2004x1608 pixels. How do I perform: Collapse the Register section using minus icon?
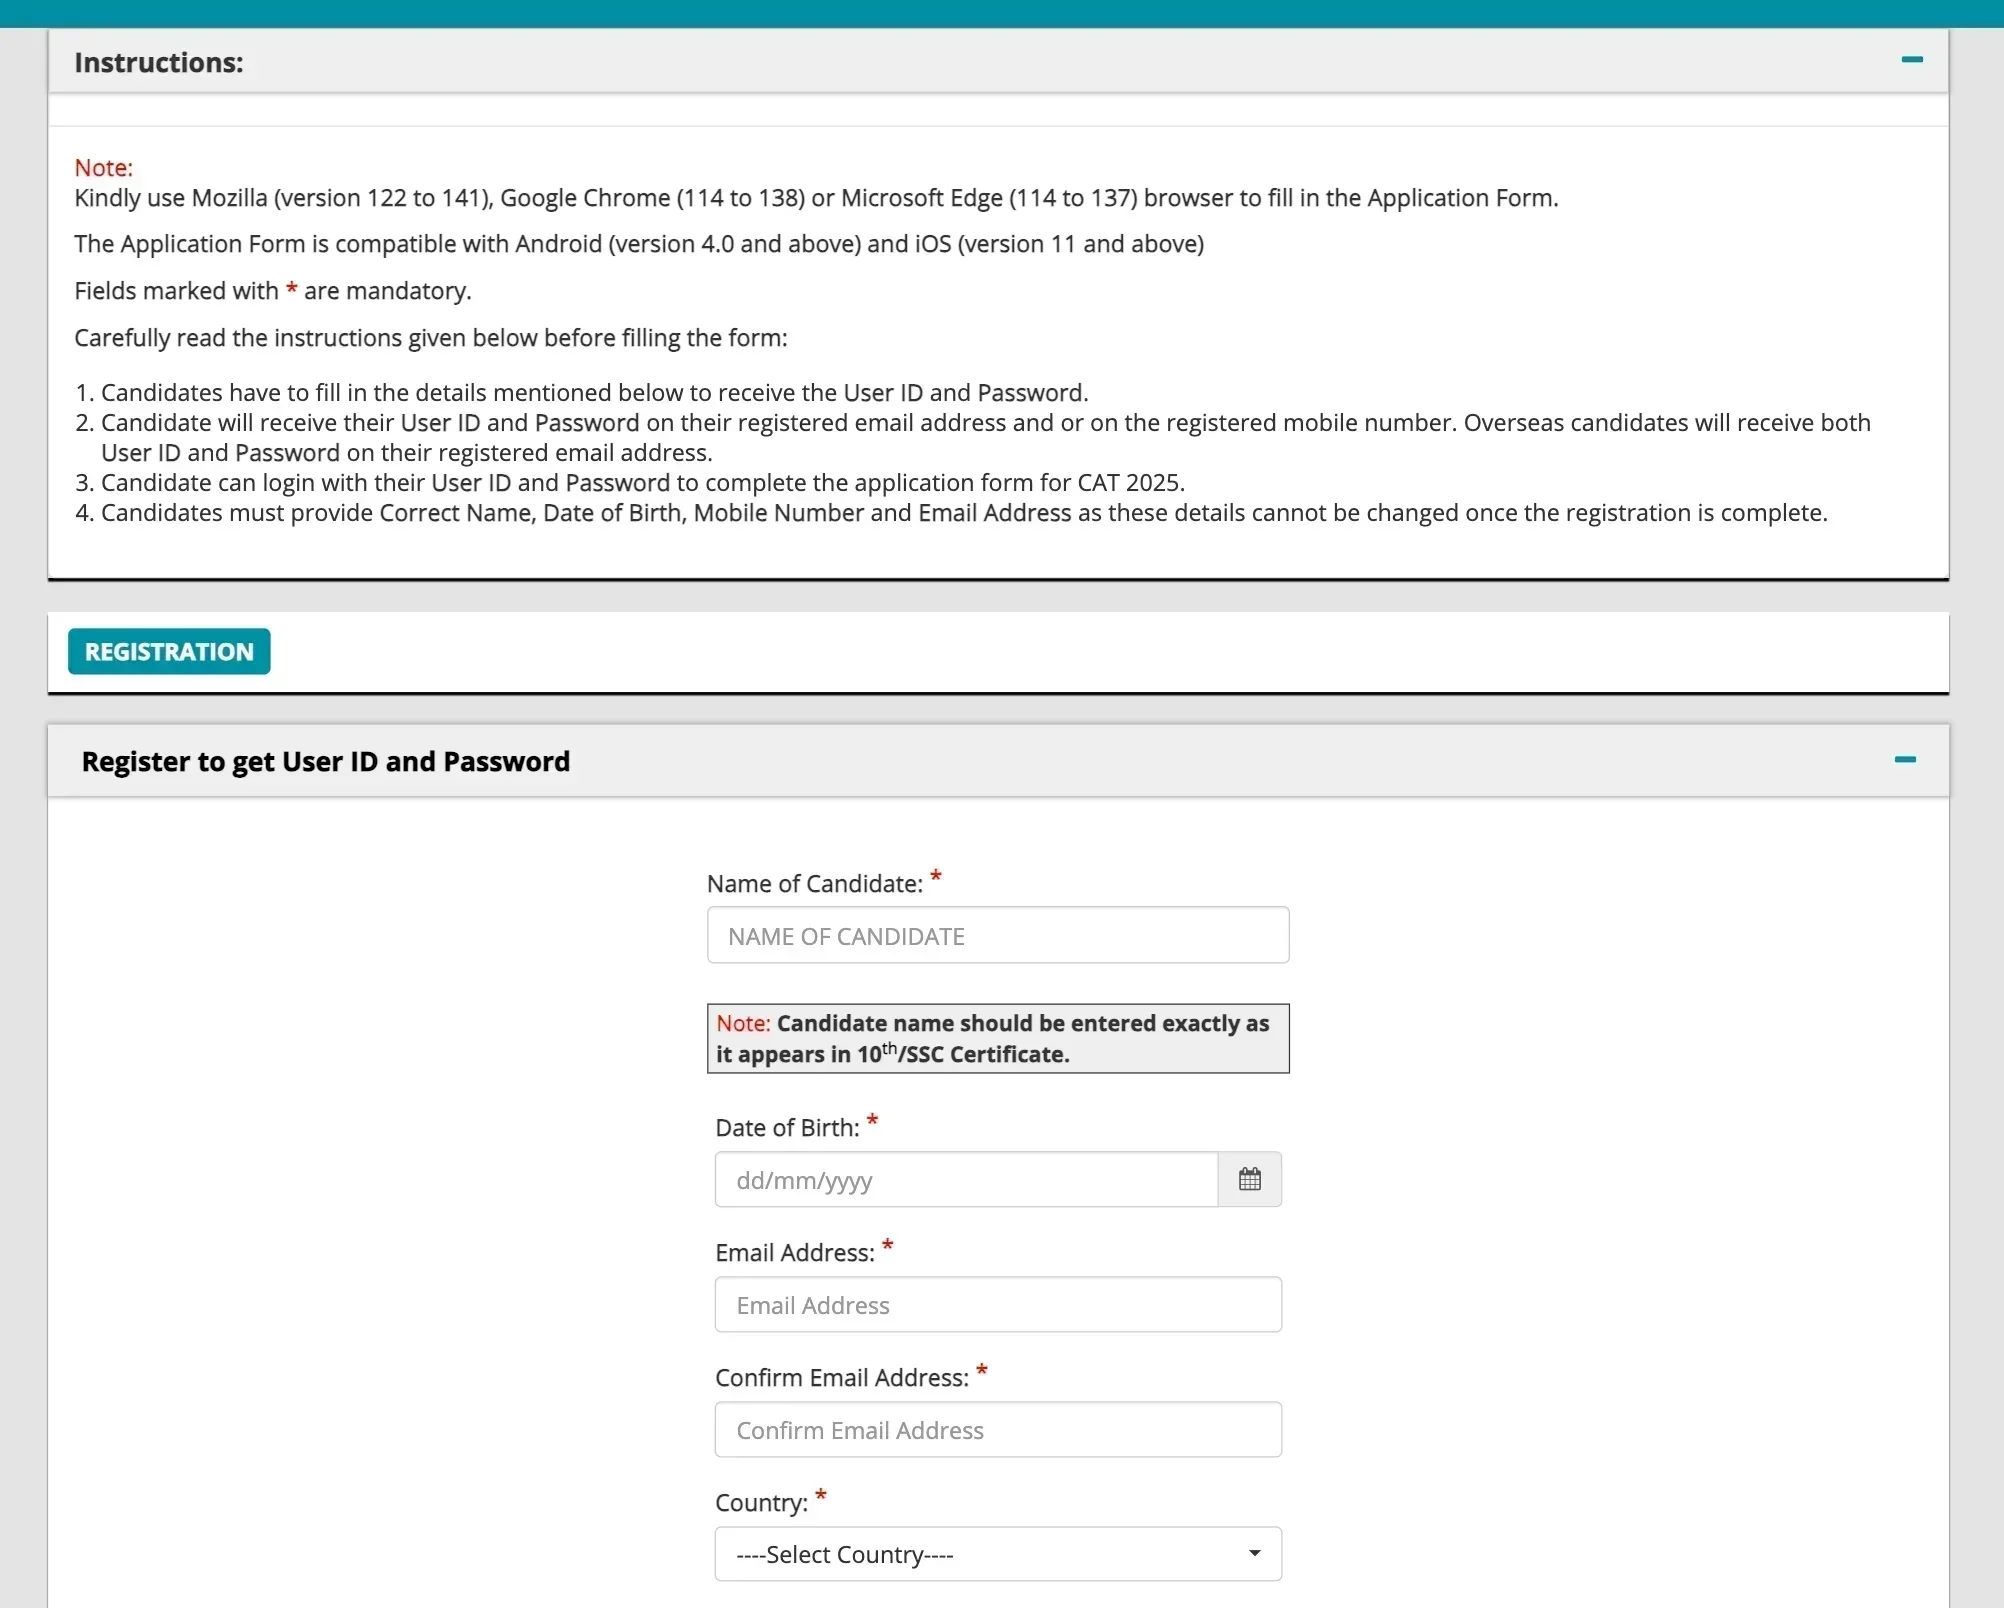click(x=1904, y=760)
